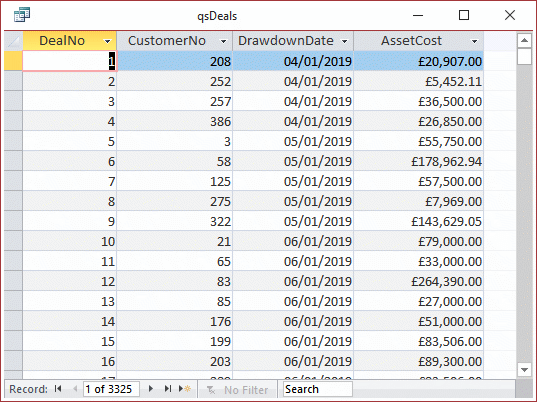Click AssetCost cell £51,000.00

419,322
